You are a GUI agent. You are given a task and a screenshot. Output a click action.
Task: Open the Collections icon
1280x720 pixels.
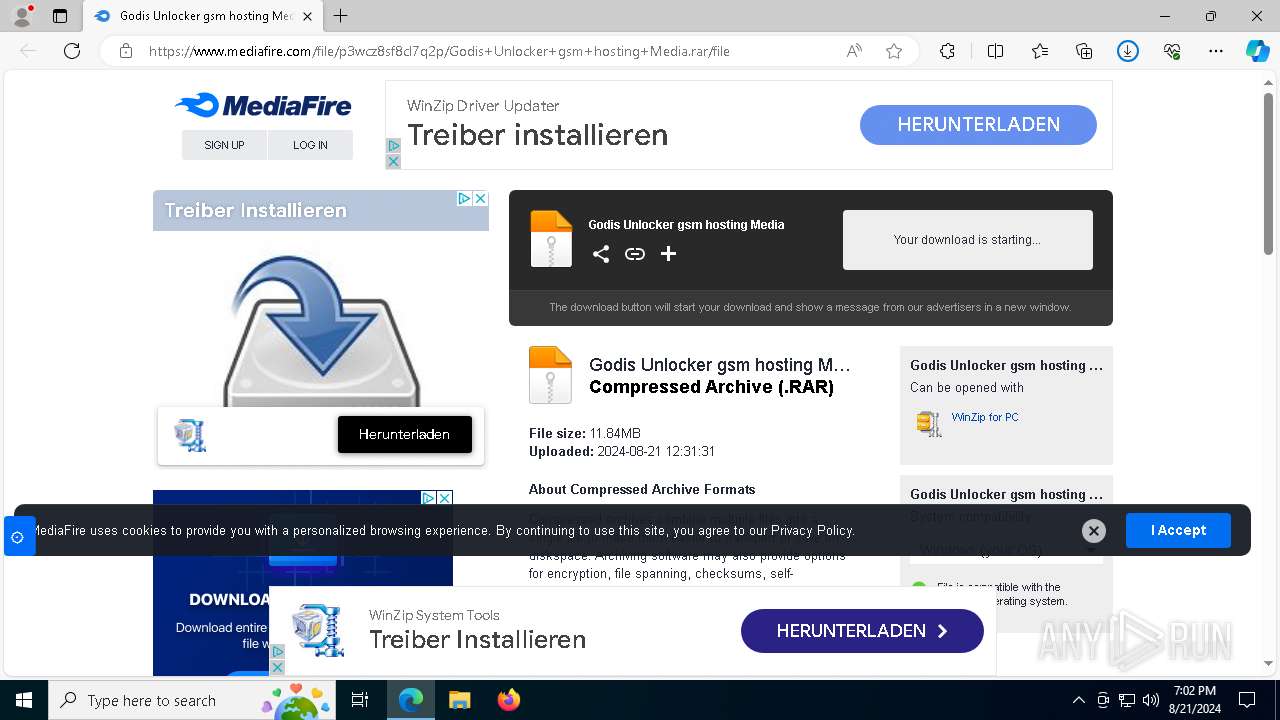[1084, 51]
